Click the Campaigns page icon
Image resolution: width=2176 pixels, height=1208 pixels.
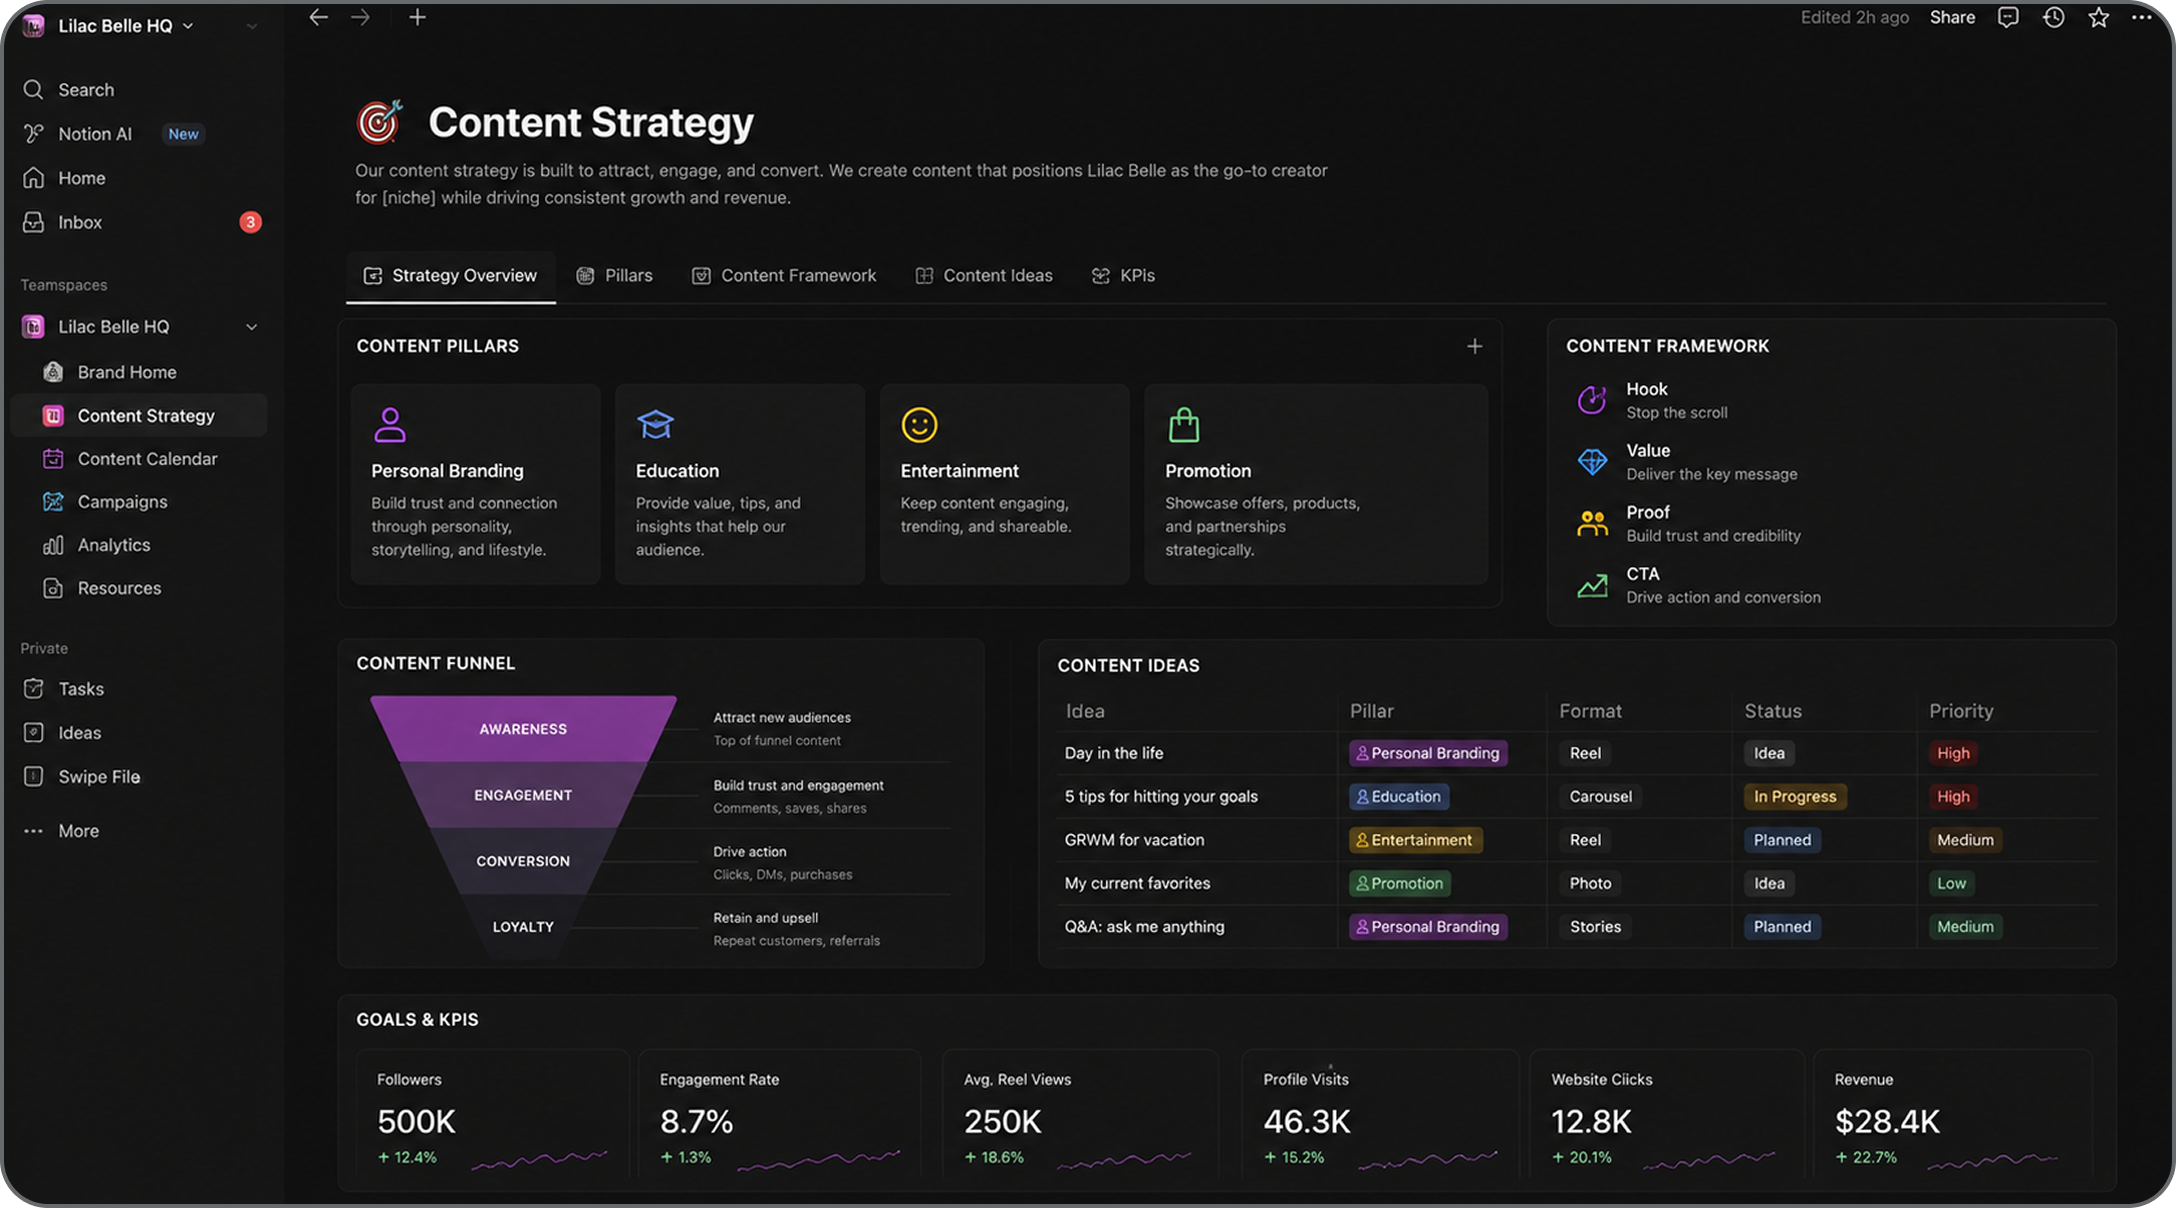53,501
